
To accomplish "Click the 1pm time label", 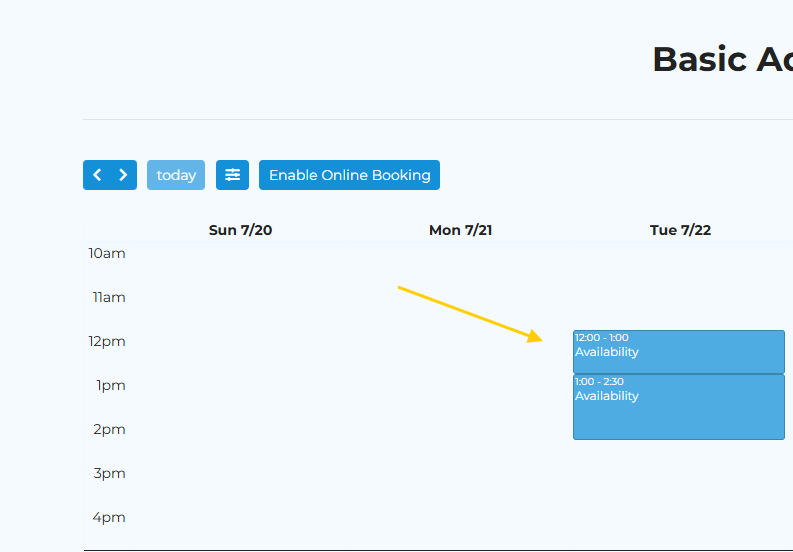I will click(111, 386).
